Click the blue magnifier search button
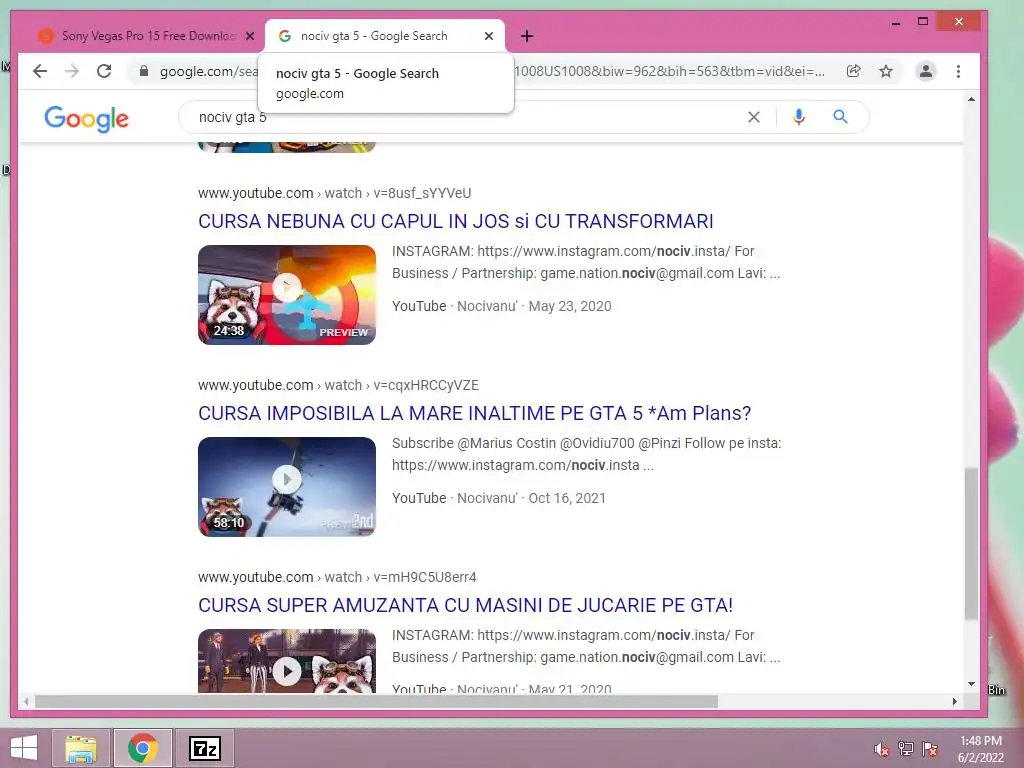1024x768 pixels. click(840, 117)
